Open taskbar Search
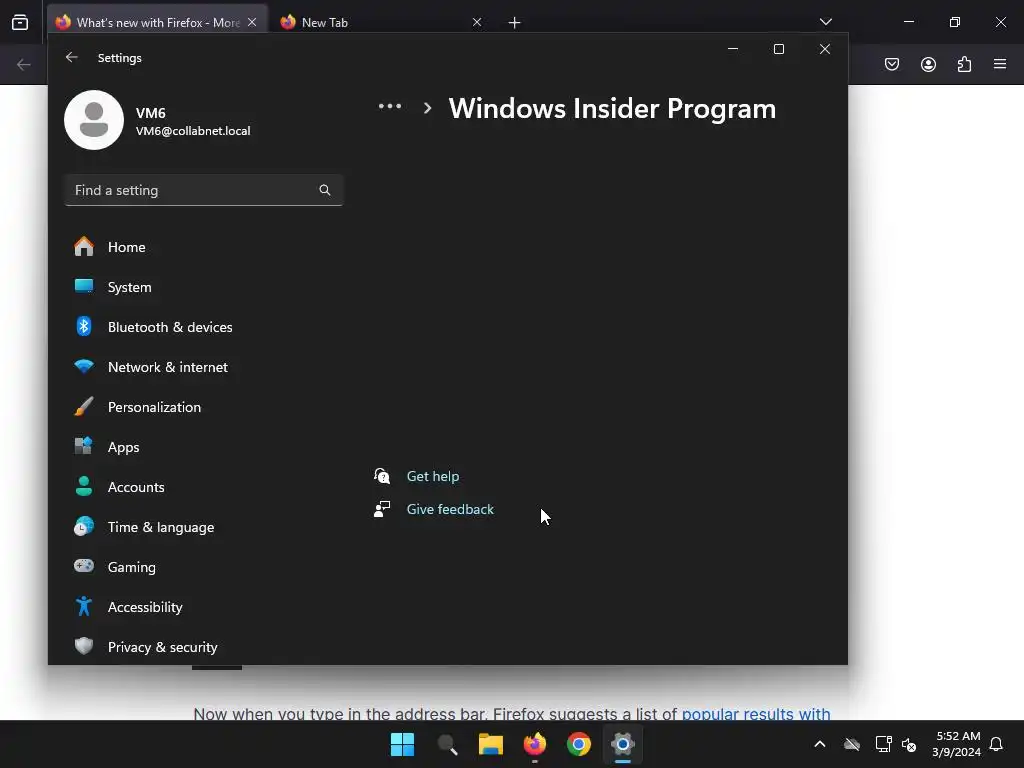The height and width of the screenshot is (768, 1024). click(x=447, y=744)
